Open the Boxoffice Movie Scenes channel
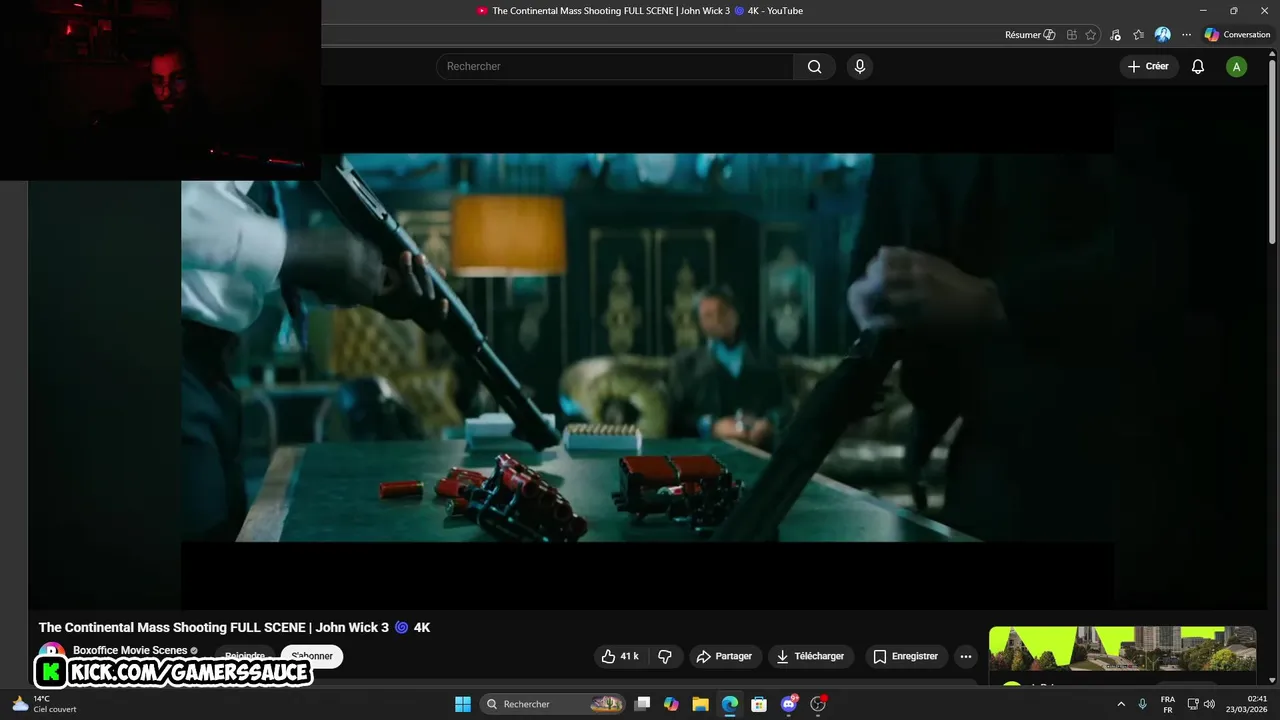The image size is (1280, 720). [130, 650]
